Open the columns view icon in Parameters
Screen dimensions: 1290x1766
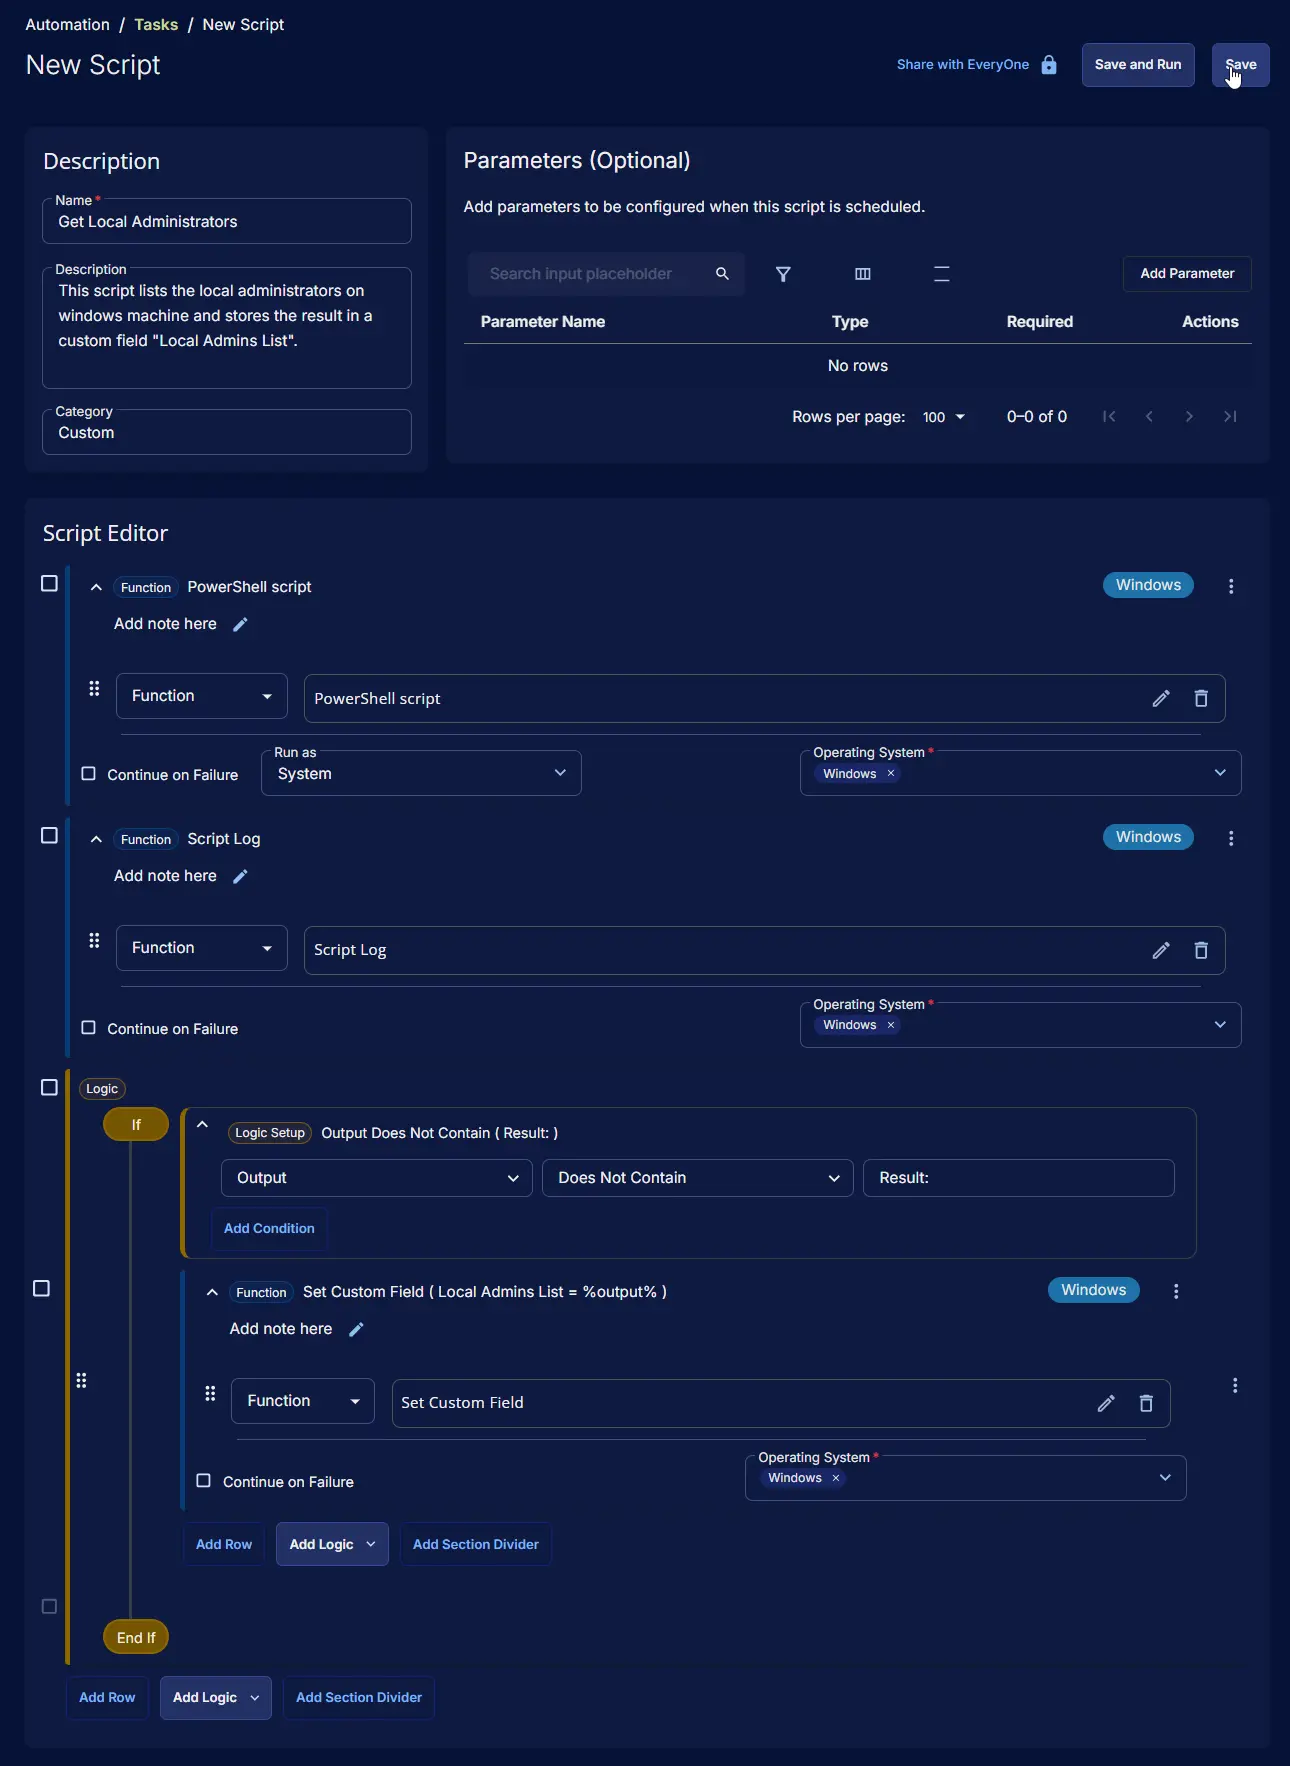(862, 274)
